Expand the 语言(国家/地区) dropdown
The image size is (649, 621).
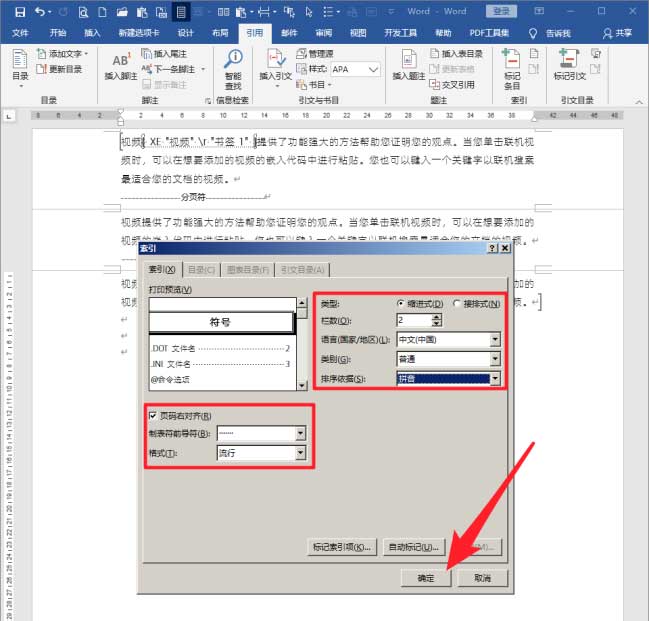[x=494, y=340]
